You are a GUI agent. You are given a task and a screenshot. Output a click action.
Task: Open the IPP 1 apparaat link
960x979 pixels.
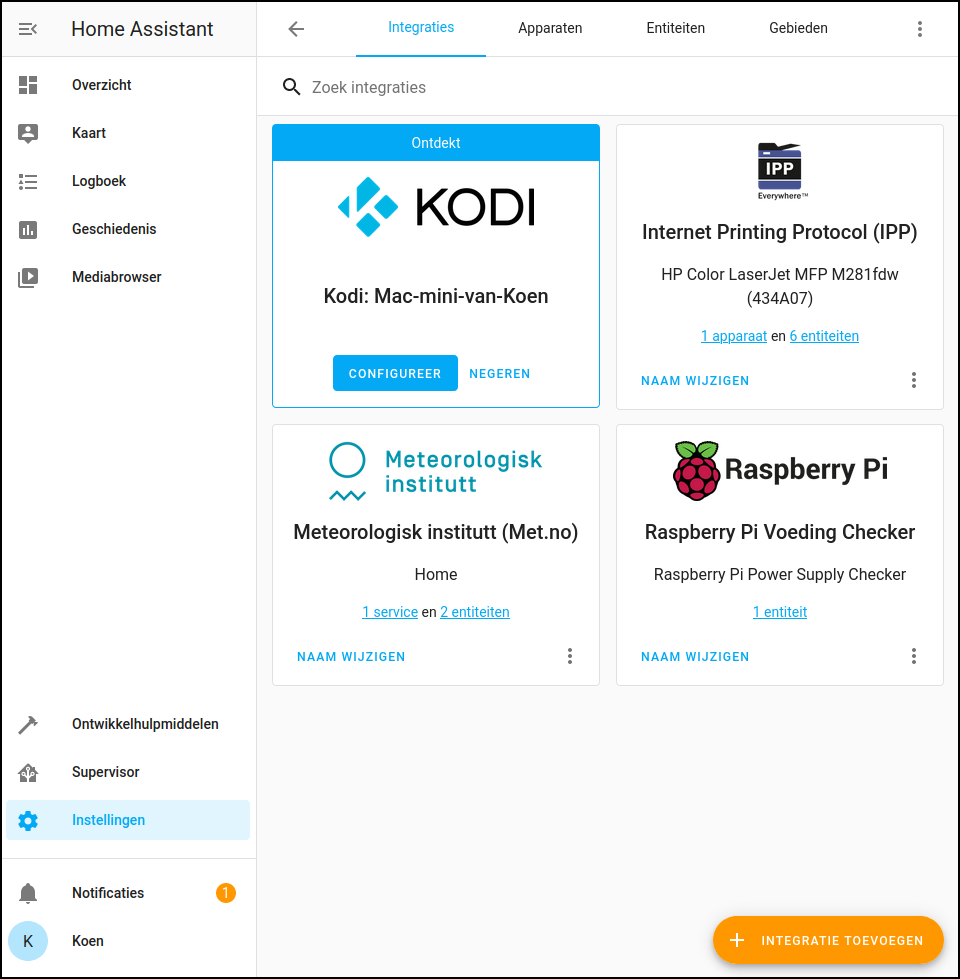(733, 336)
